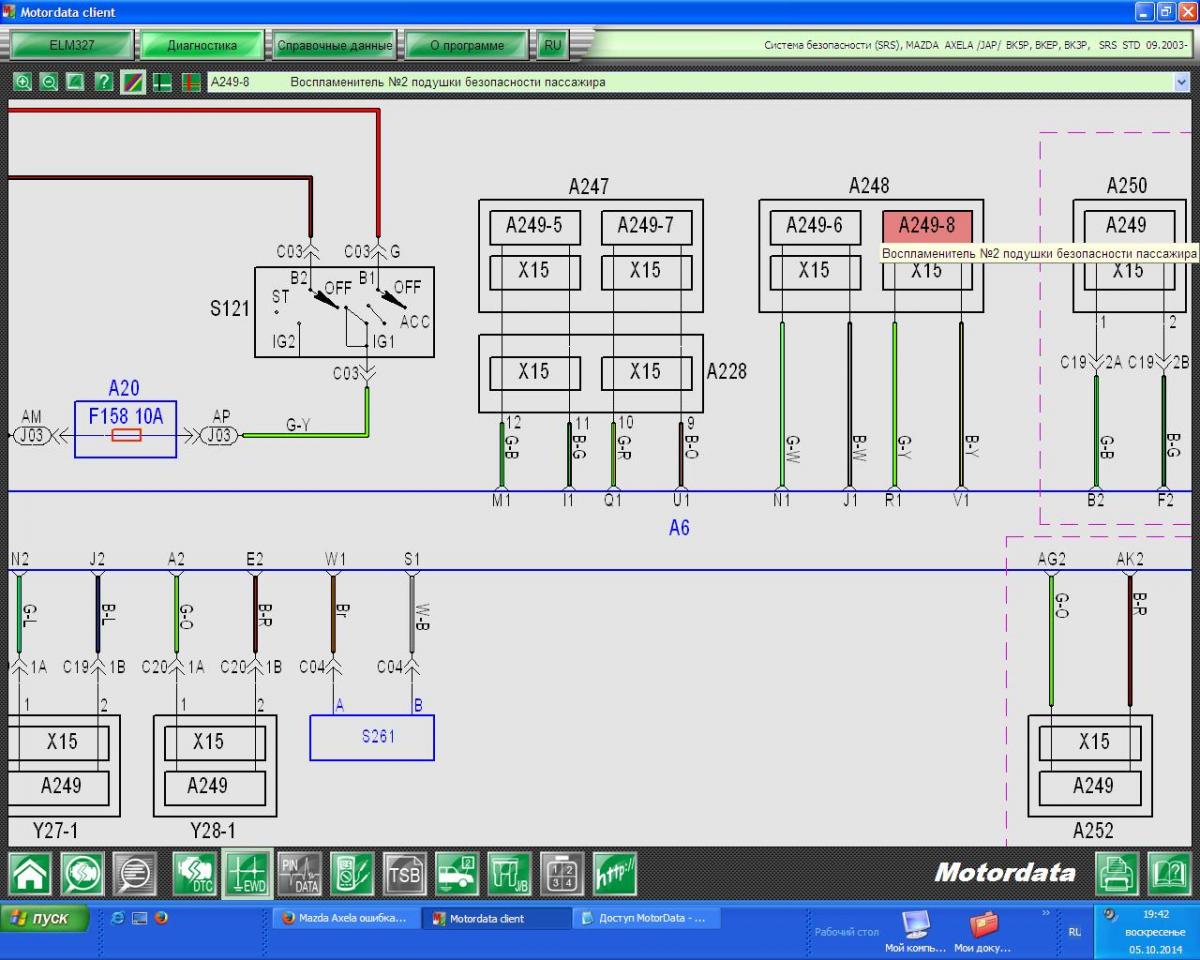Click the ELM327 button

point(71,45)
